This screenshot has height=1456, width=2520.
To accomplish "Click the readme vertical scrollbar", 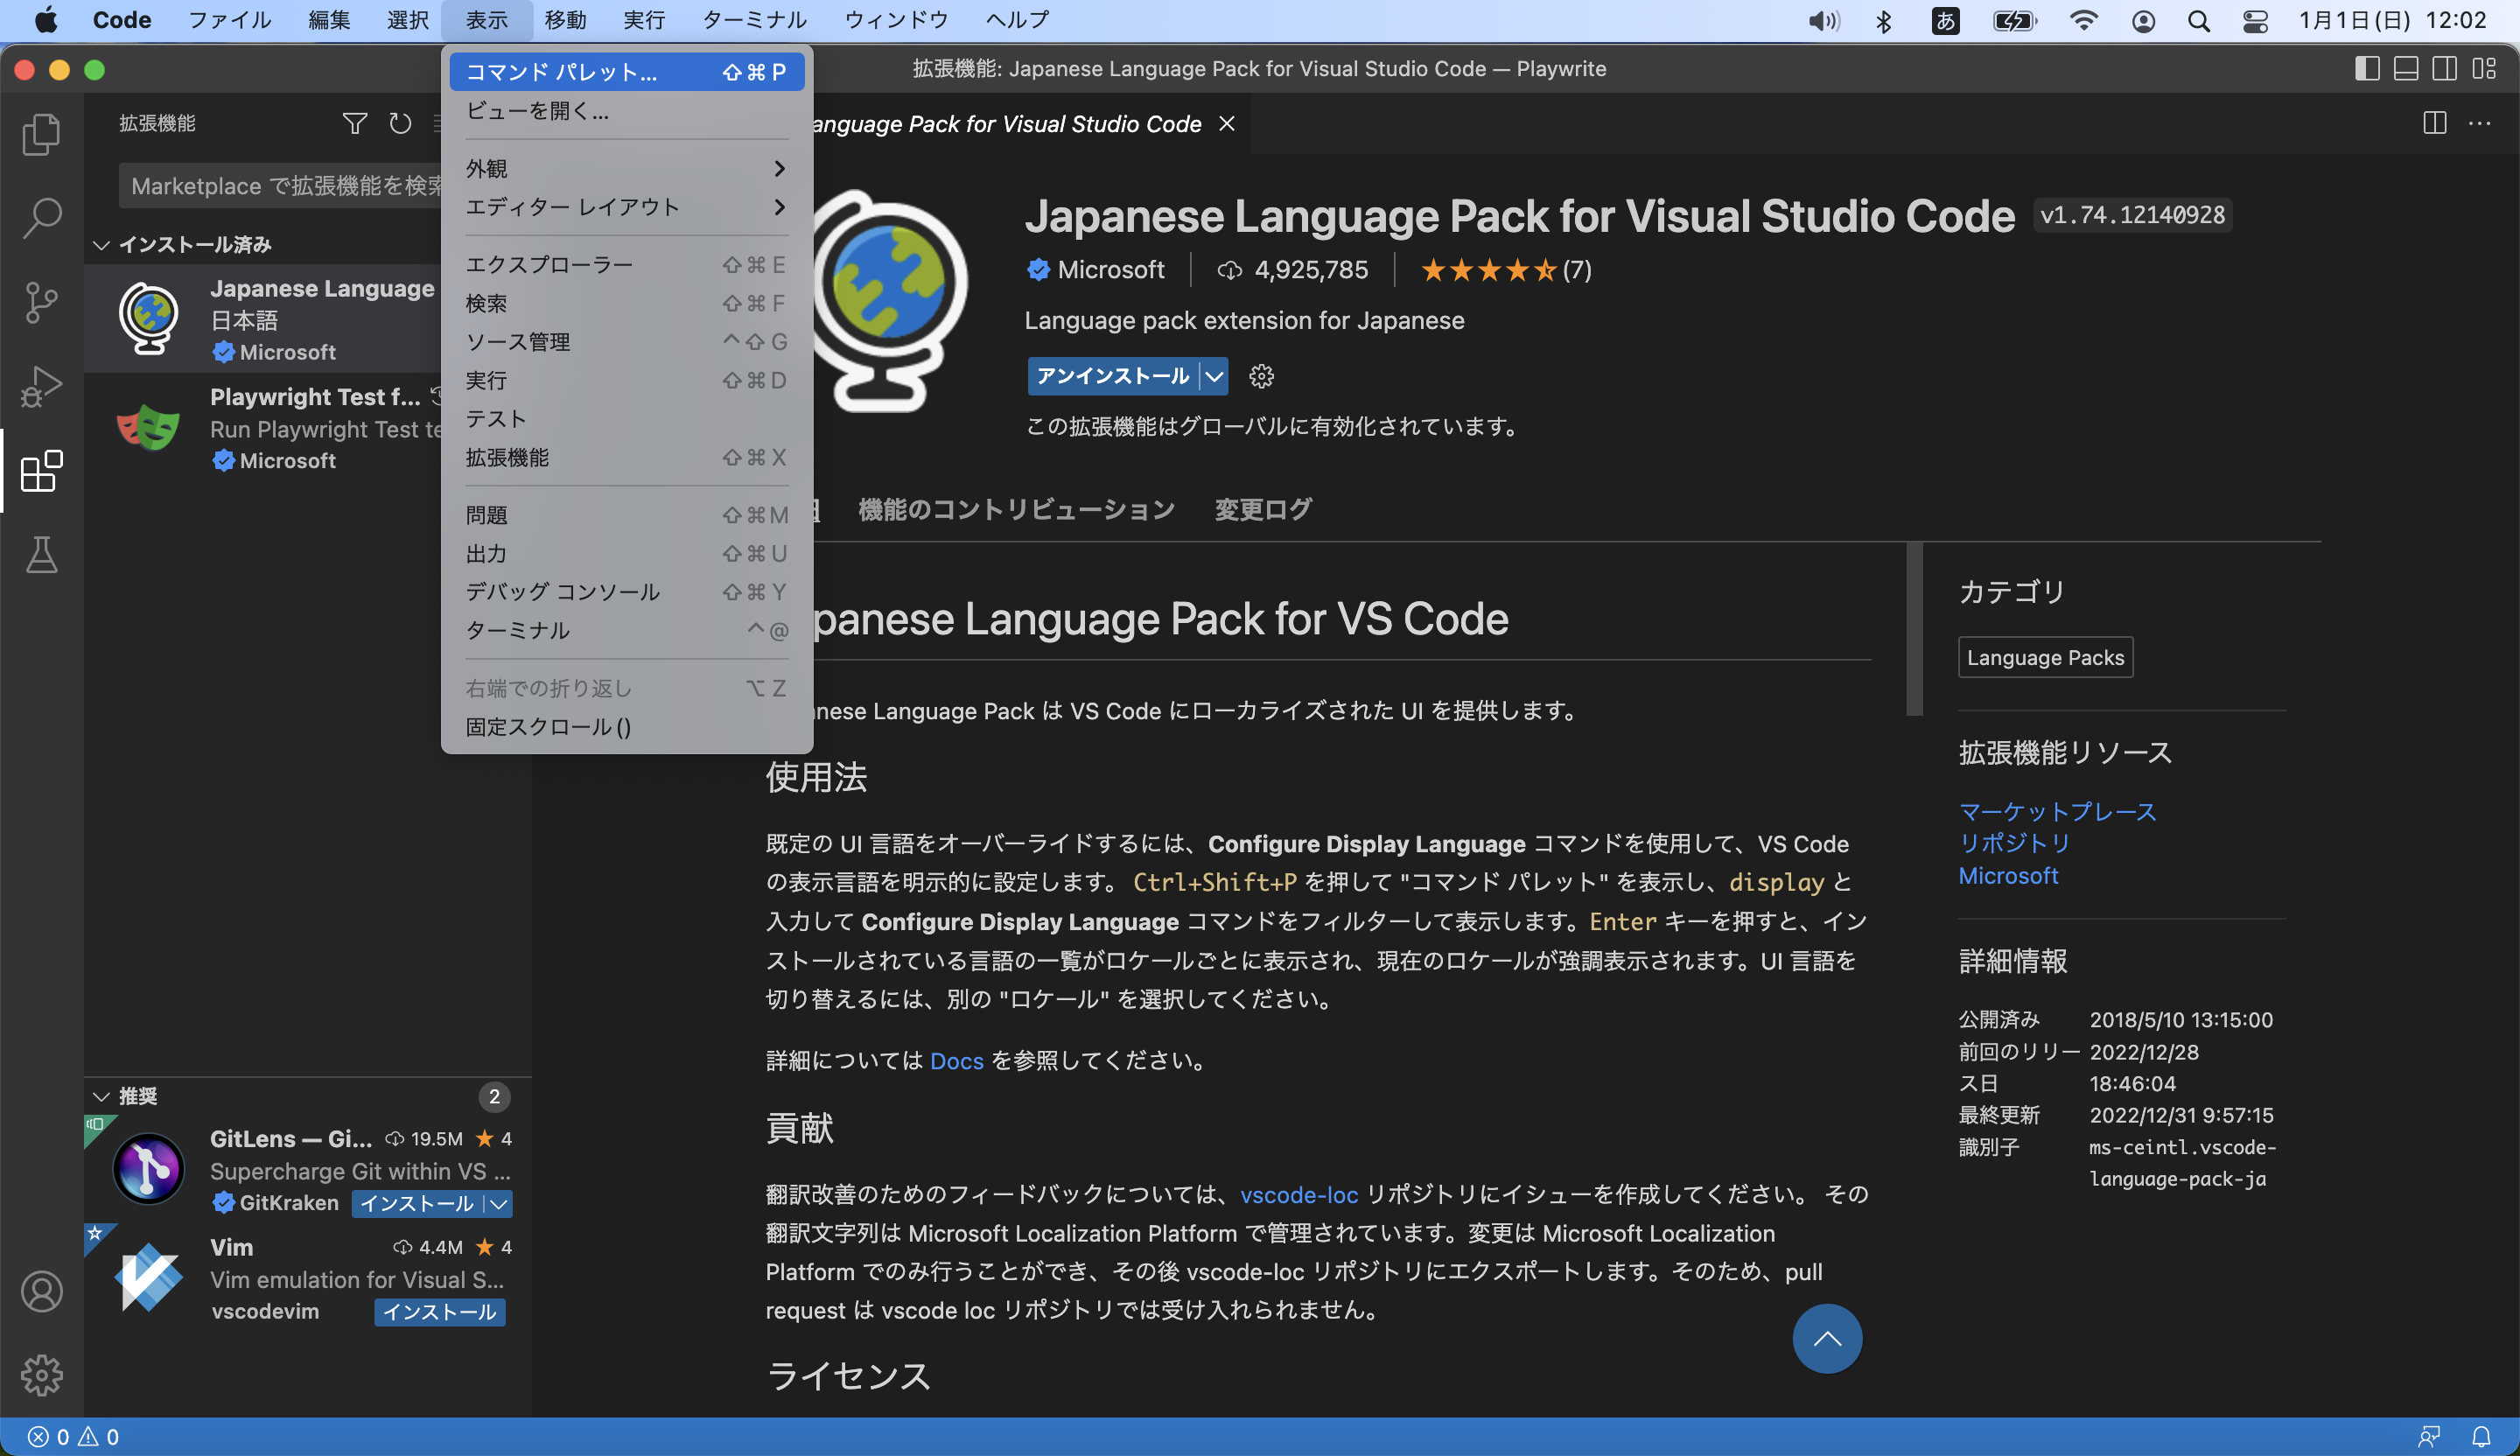I will tap(1914, 629).
